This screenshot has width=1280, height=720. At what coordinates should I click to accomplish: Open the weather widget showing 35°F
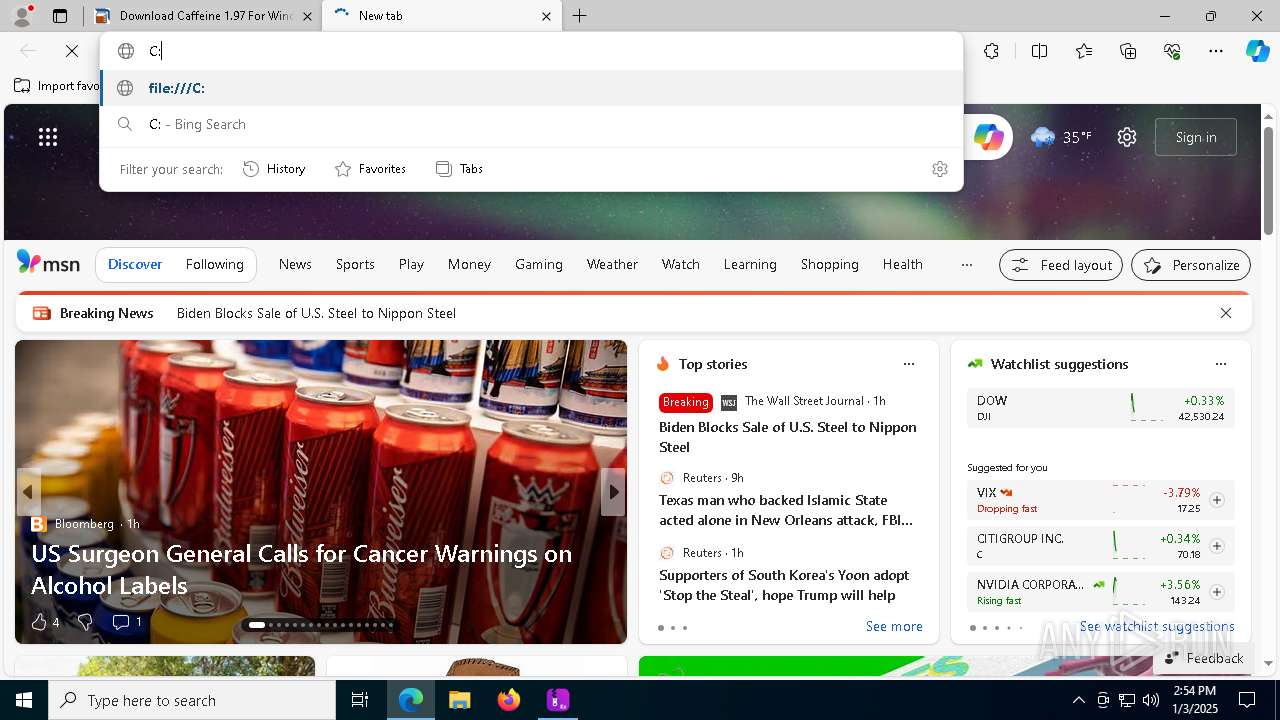pyautogui.click(x=1061, y=137)
